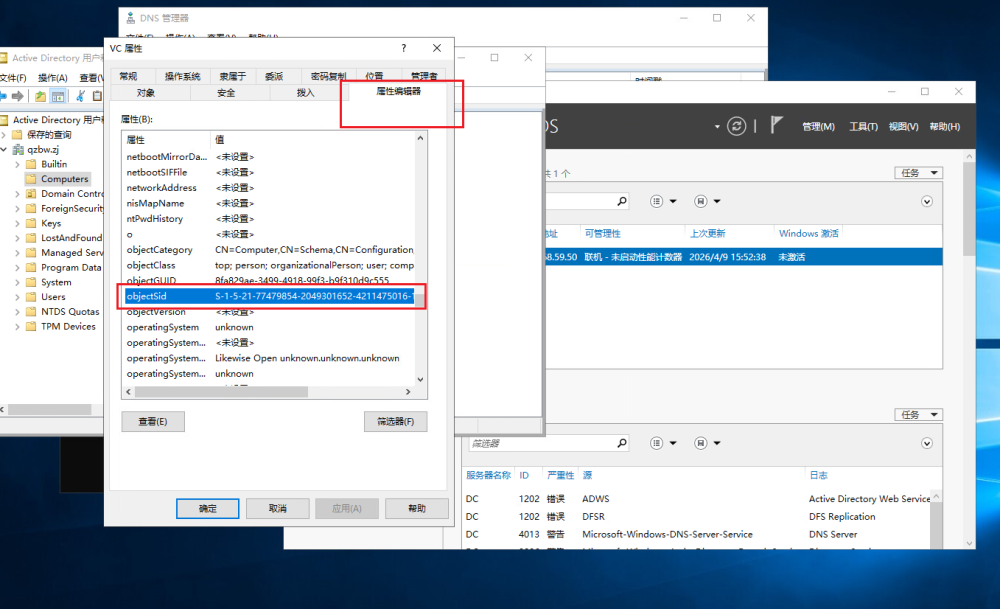Image resolution: width=1000 pixels, height=609 pixels.
Task: Click the search magnifier in events filter box
Action: pos(623,443)
